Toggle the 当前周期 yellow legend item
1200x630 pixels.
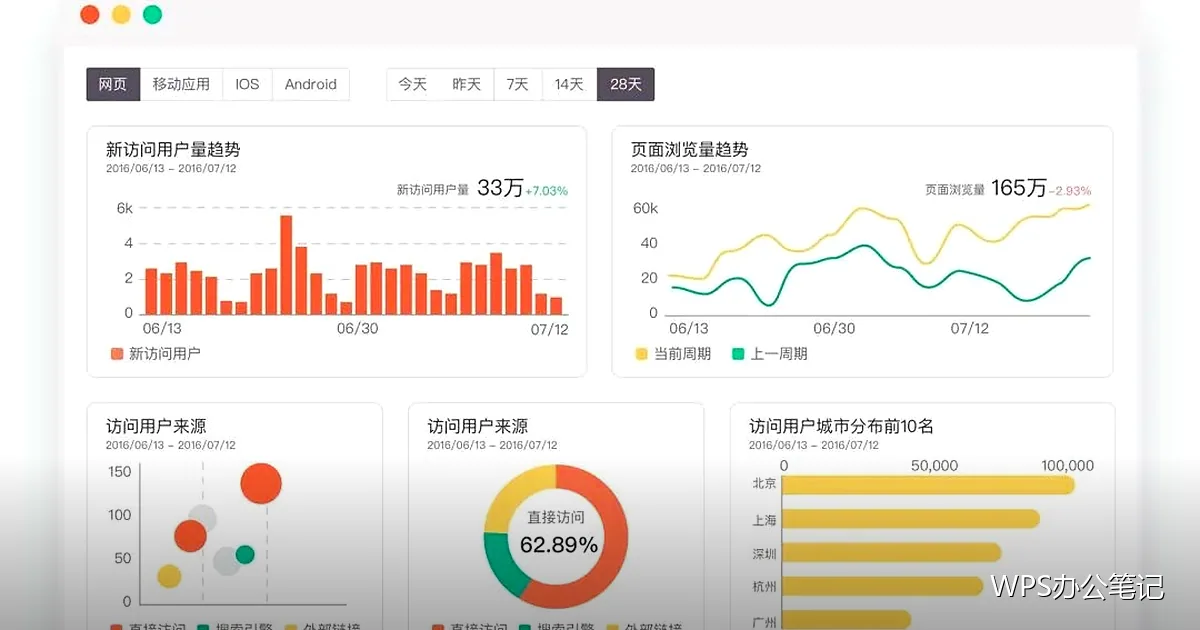point(673,353)
